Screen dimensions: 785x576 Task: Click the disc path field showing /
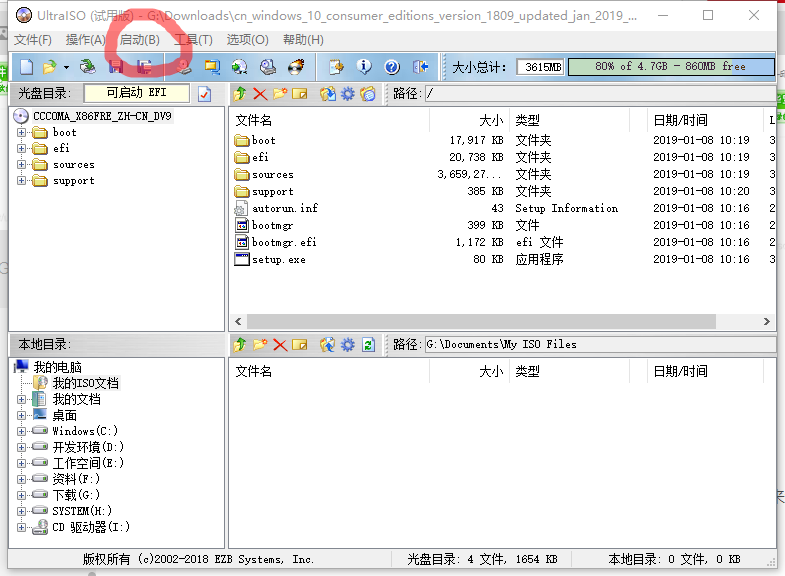tap(600, 94)
